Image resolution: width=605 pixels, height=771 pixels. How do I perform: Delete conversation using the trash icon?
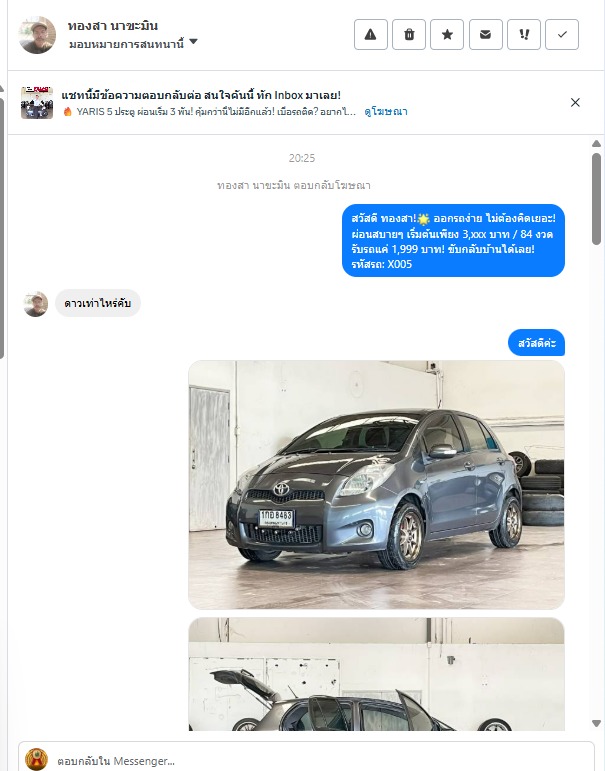coord(409,34)
